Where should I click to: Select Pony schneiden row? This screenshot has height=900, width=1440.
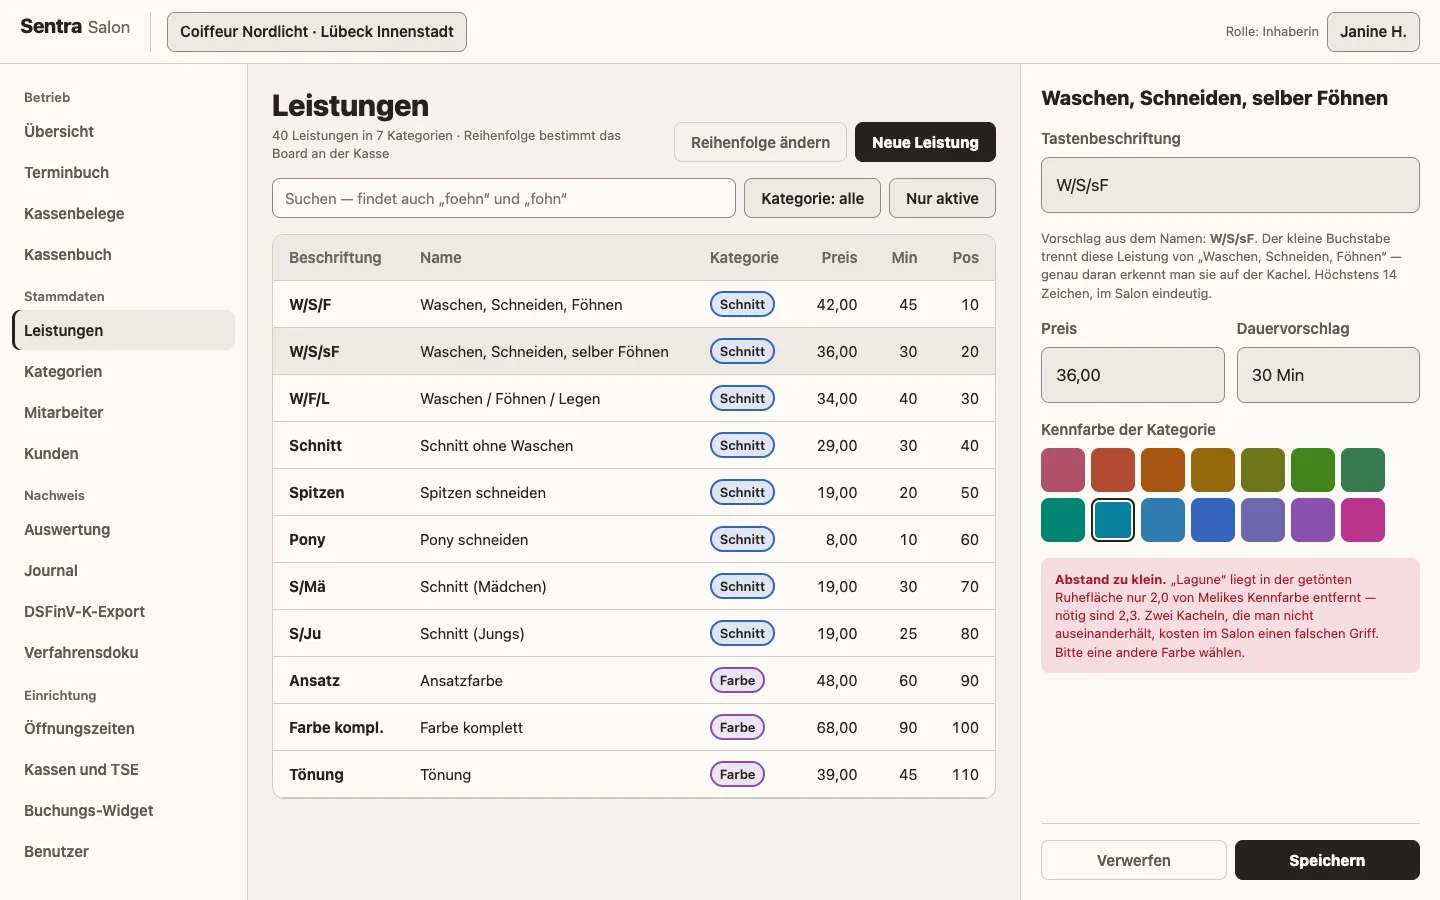coord(634,539)
